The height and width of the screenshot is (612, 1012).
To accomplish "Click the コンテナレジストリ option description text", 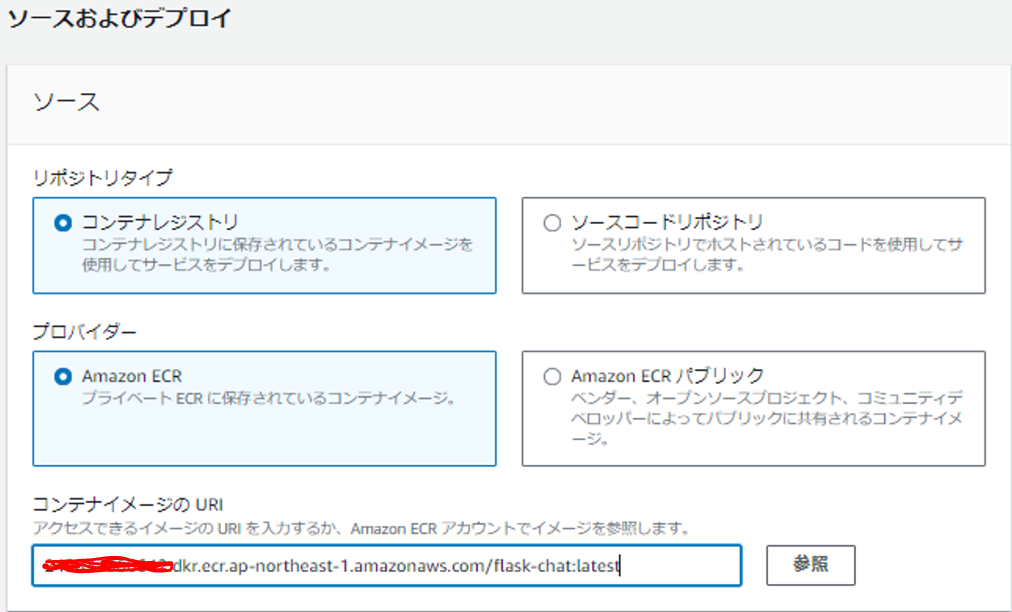I will tap(277, 254).
